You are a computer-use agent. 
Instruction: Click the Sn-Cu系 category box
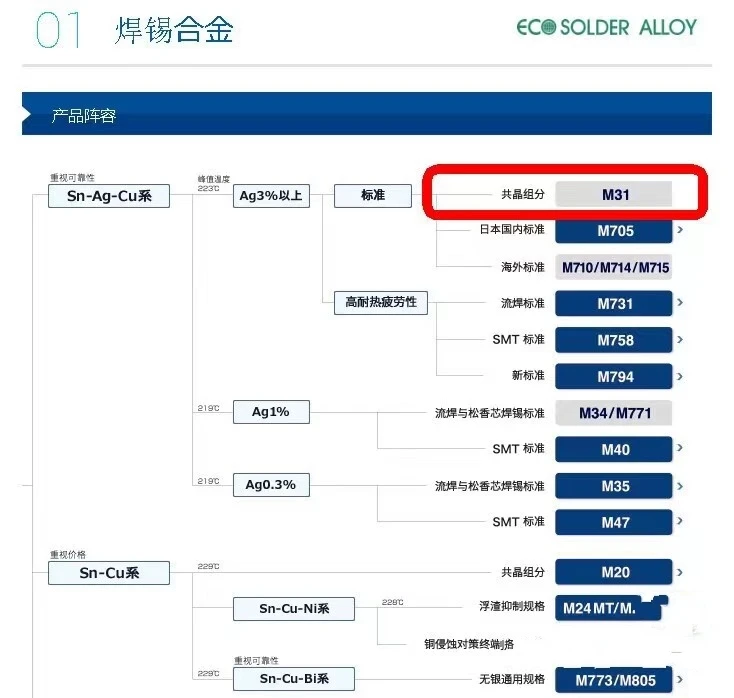[109, 573]
